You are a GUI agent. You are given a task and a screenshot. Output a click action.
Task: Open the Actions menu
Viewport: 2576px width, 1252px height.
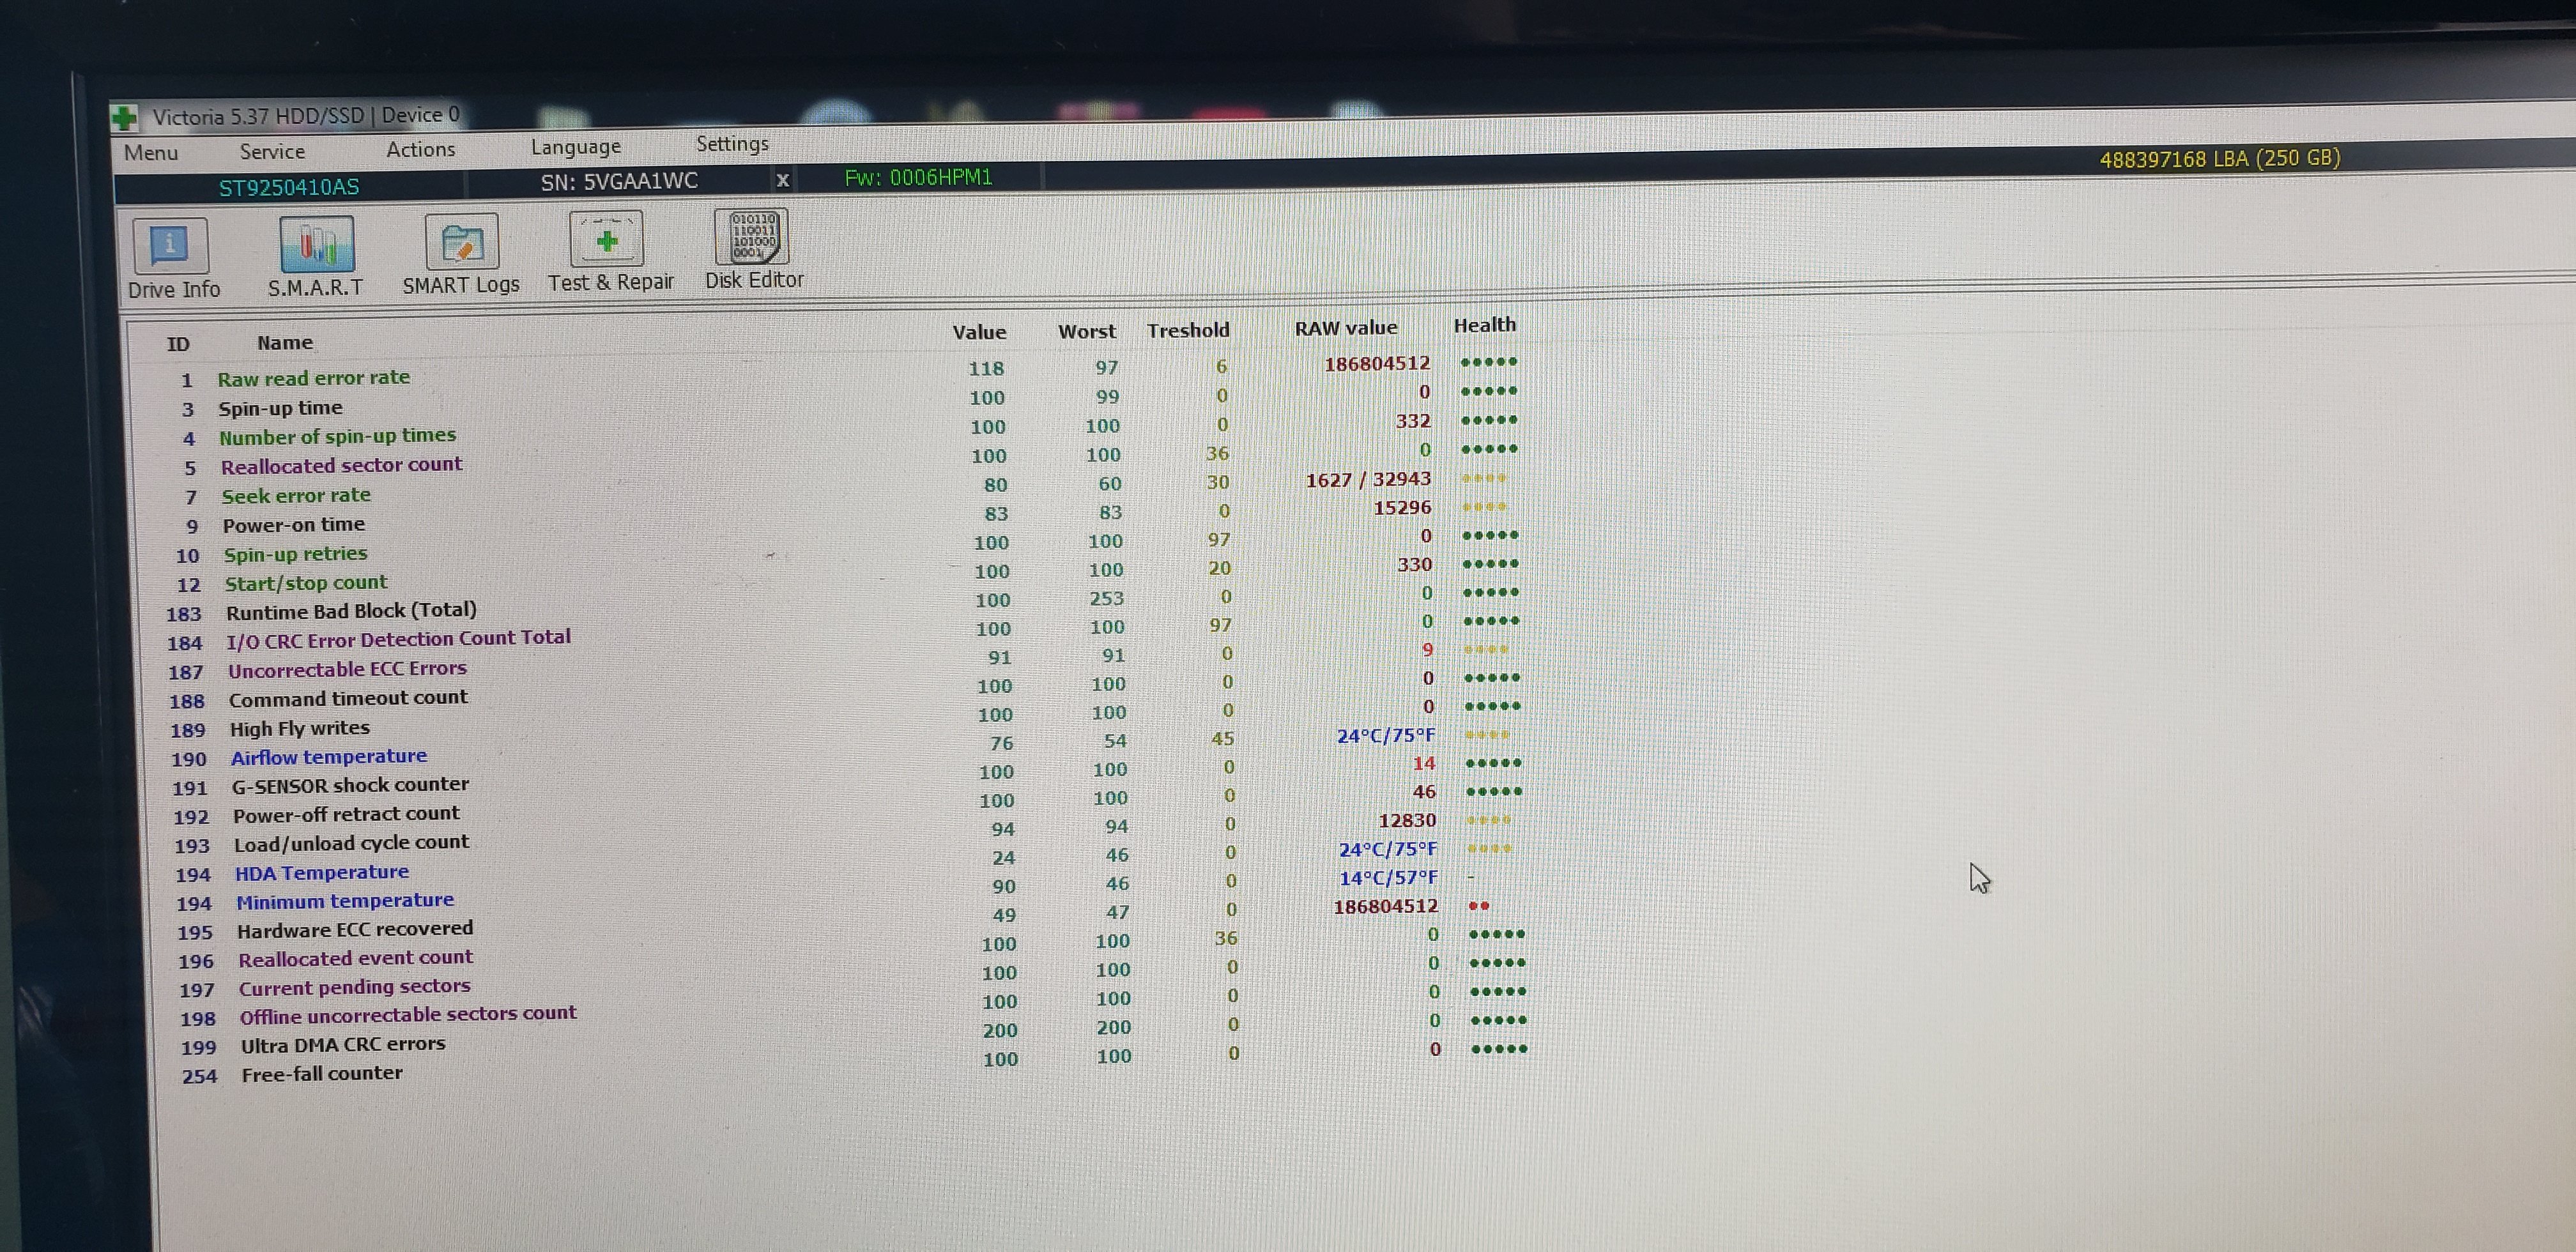coord(420,149)
